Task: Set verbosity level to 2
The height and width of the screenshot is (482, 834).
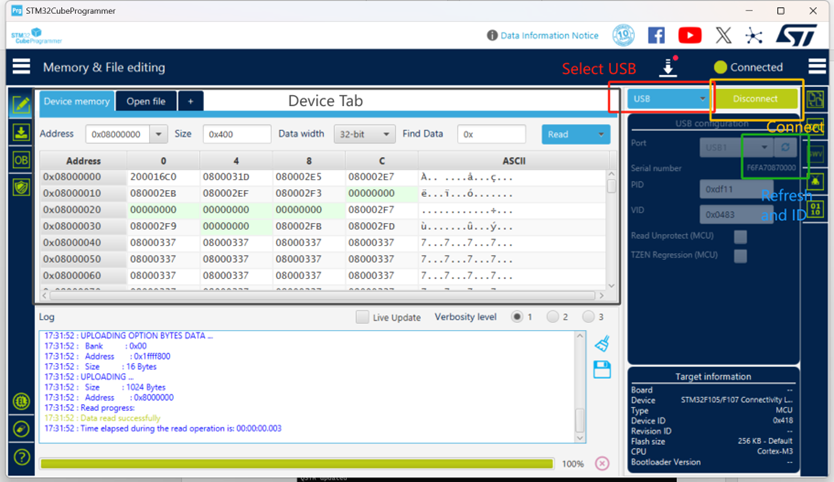Action: click(552, 317)
